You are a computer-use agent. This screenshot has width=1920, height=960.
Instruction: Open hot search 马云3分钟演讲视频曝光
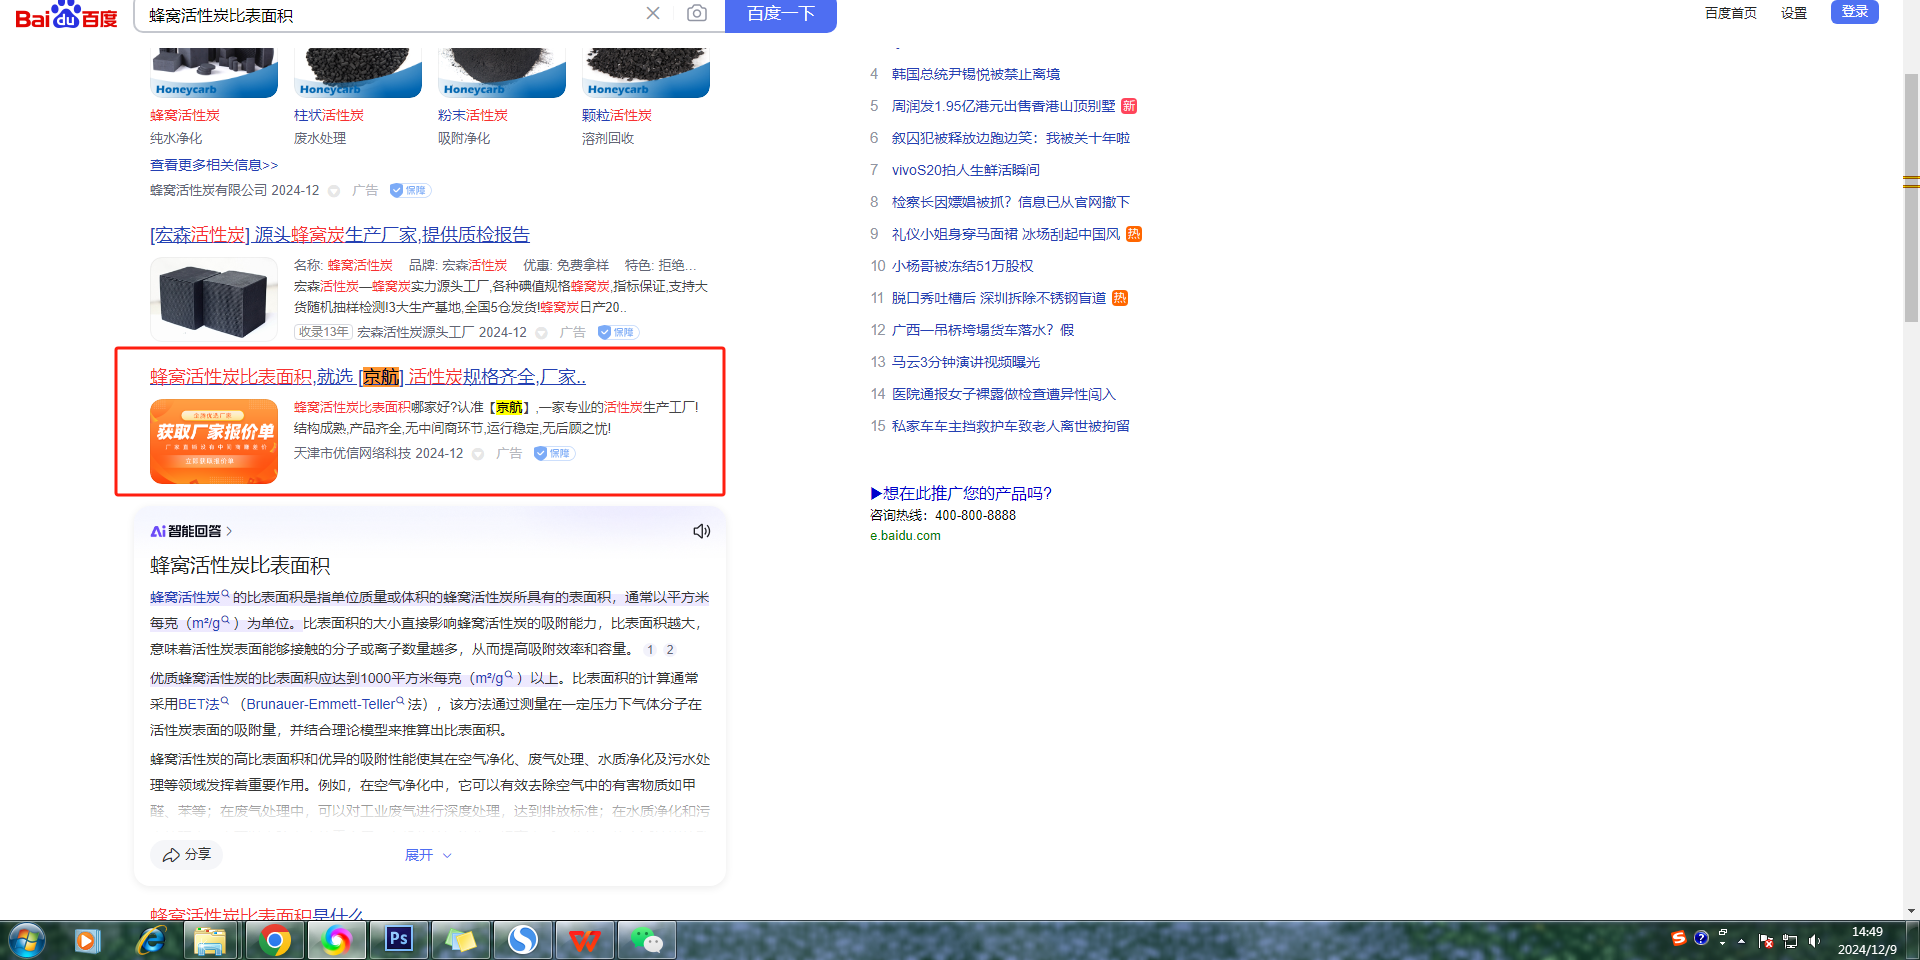point(966,362)
